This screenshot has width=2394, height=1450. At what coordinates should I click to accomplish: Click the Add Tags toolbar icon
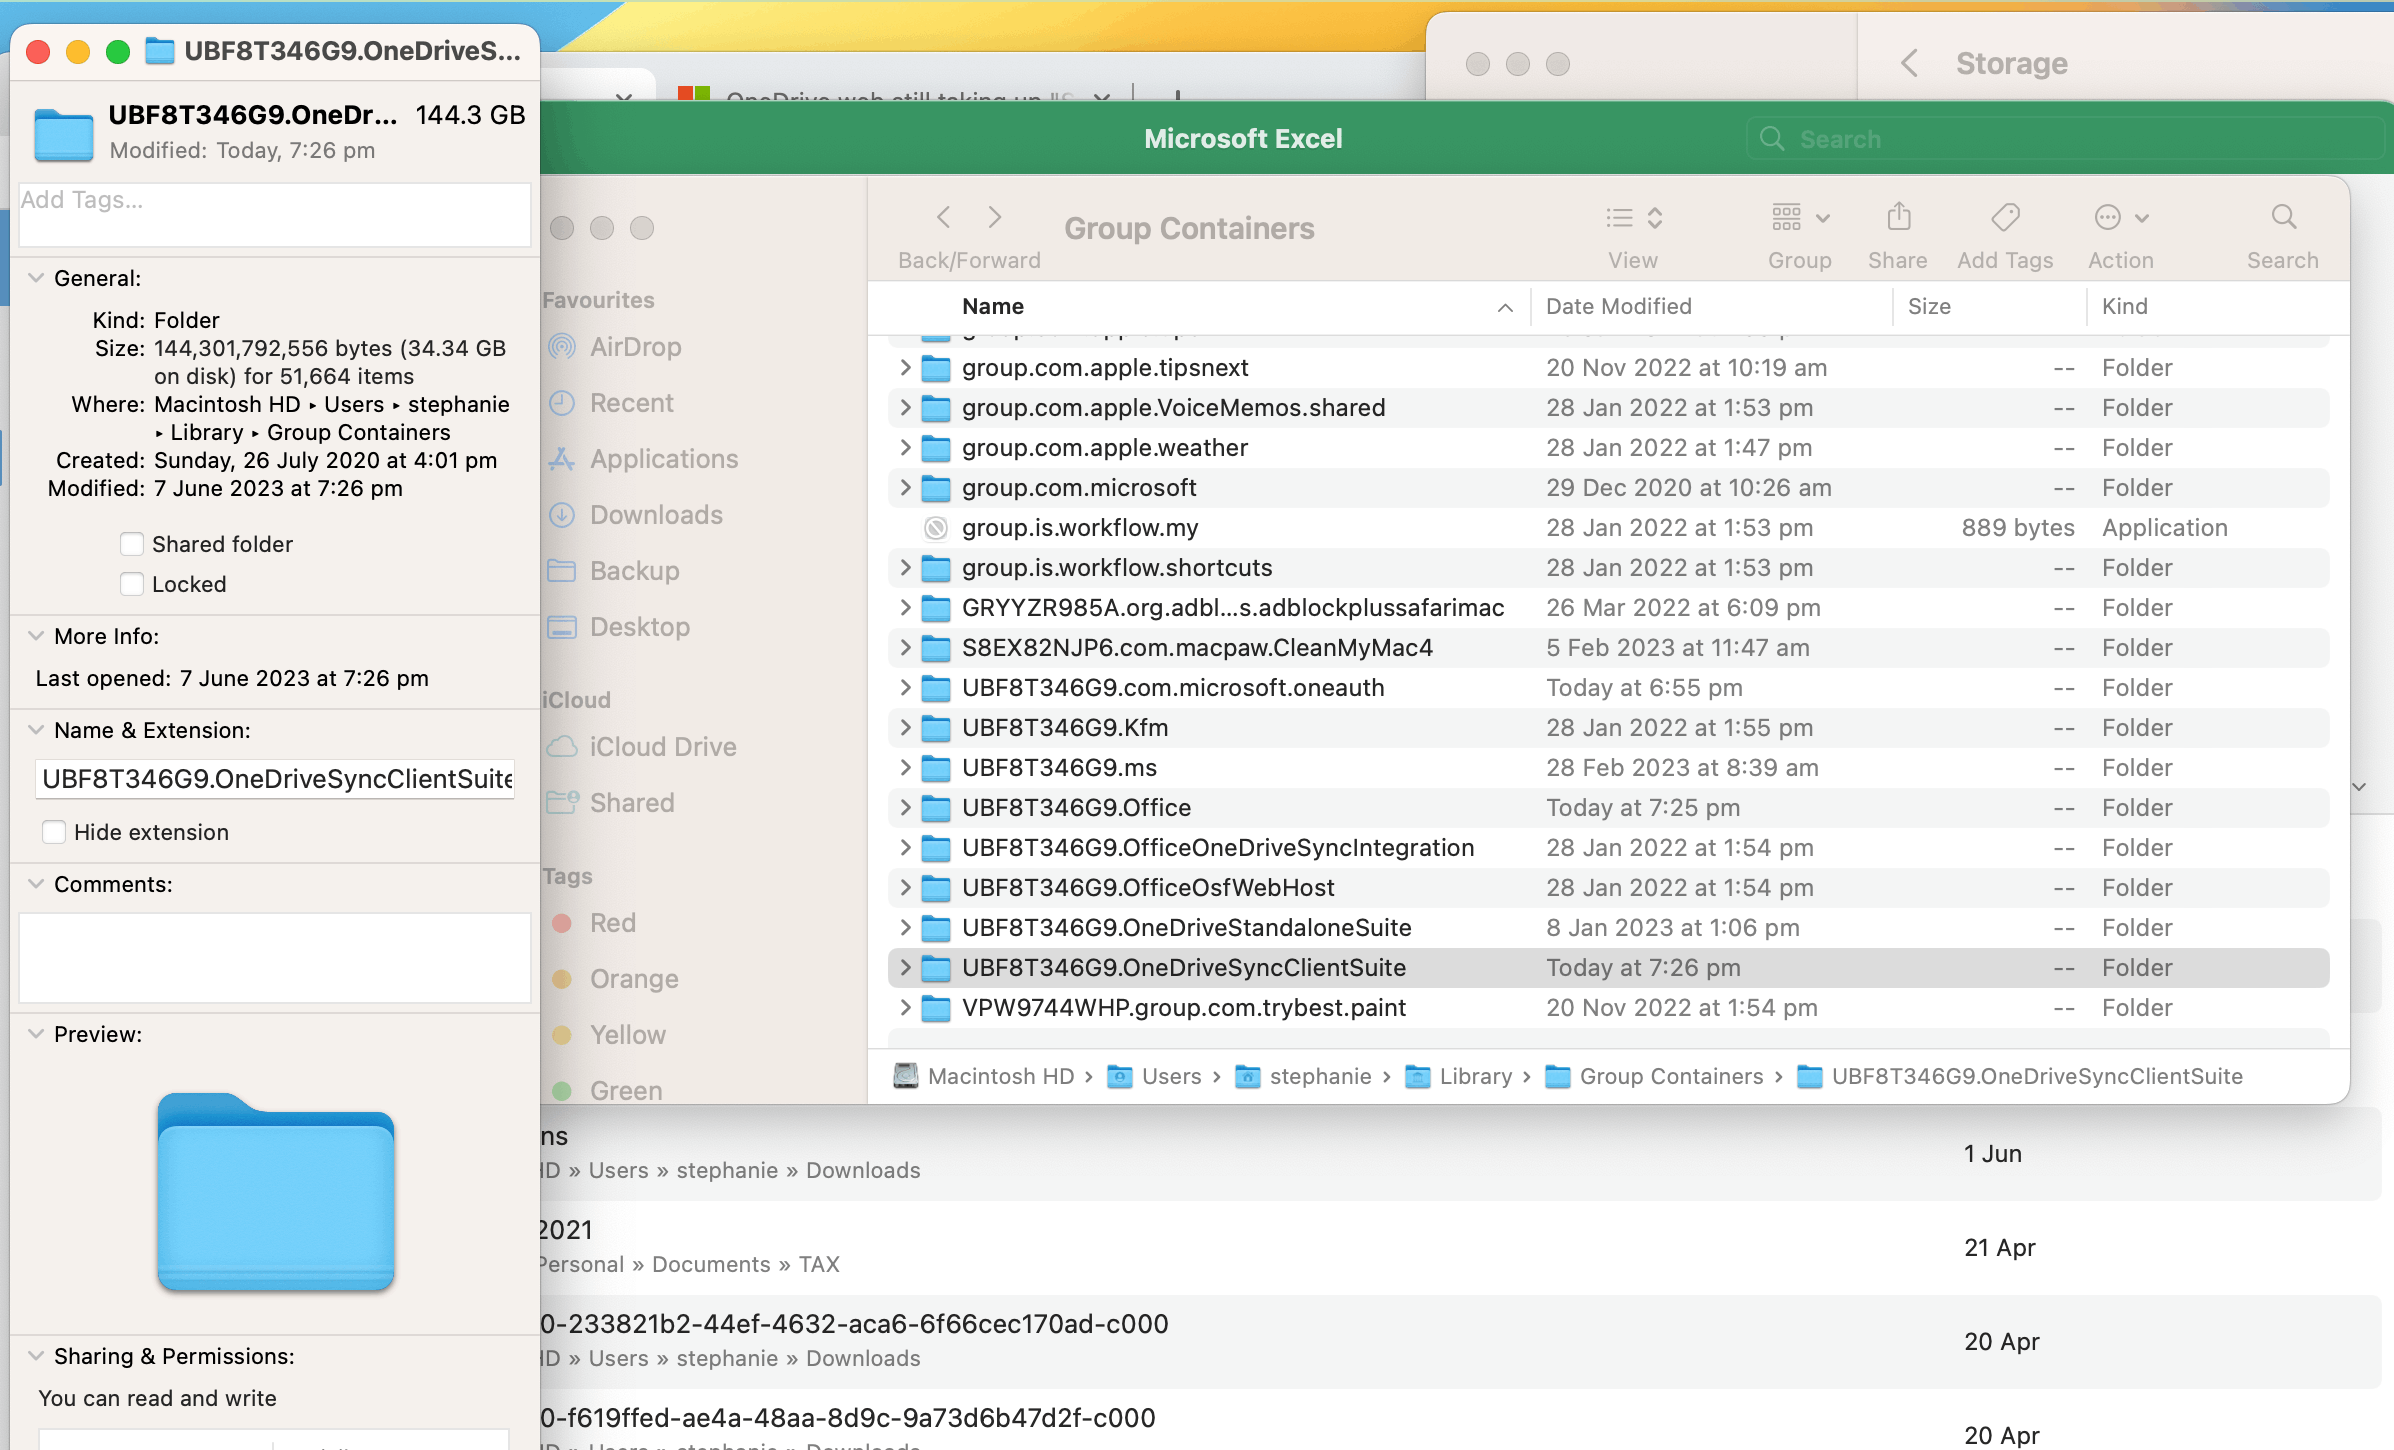[x=2004, y=217]
